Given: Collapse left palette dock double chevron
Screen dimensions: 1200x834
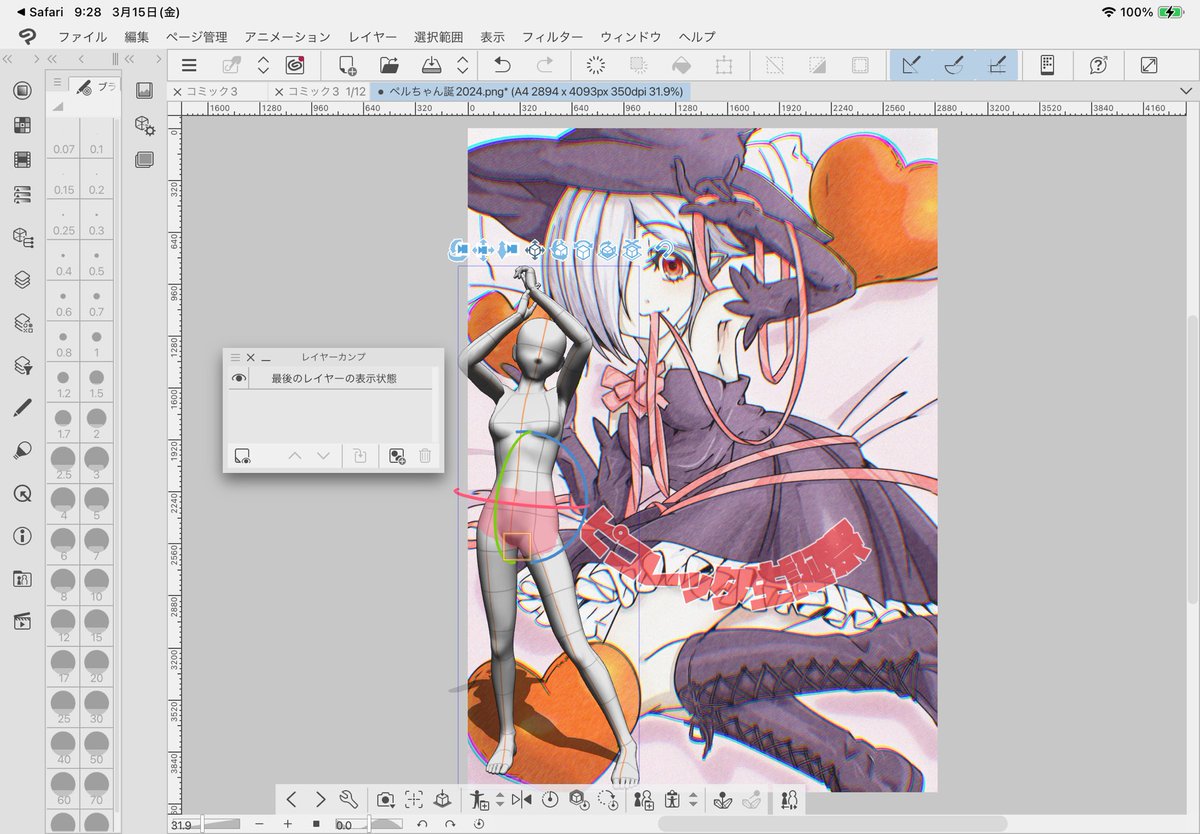Looking at the screenshot, I should (8, 60).
